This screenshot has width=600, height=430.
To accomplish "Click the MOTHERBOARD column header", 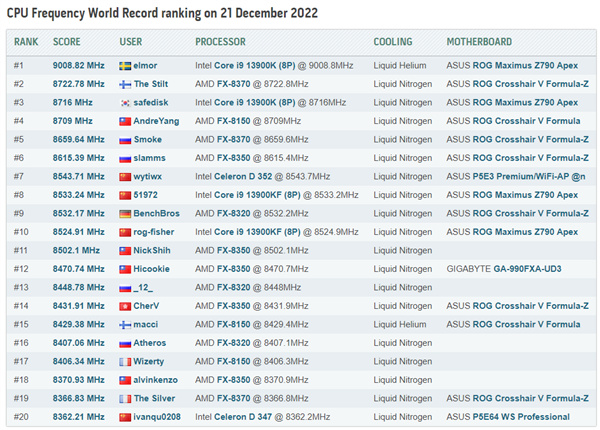I will tap(479, 42).
